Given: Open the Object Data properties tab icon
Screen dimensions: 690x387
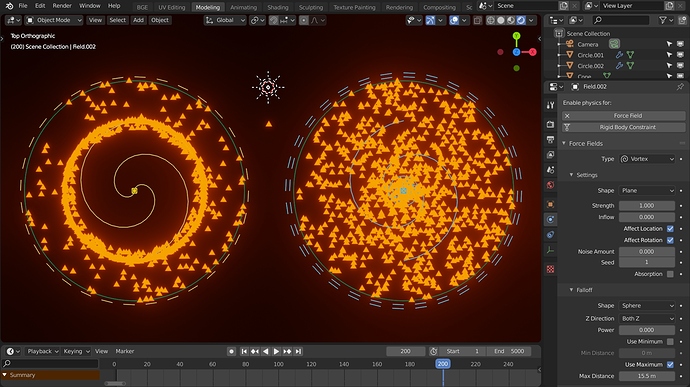Looking at the screenshot, I should (x=550, y=250).
